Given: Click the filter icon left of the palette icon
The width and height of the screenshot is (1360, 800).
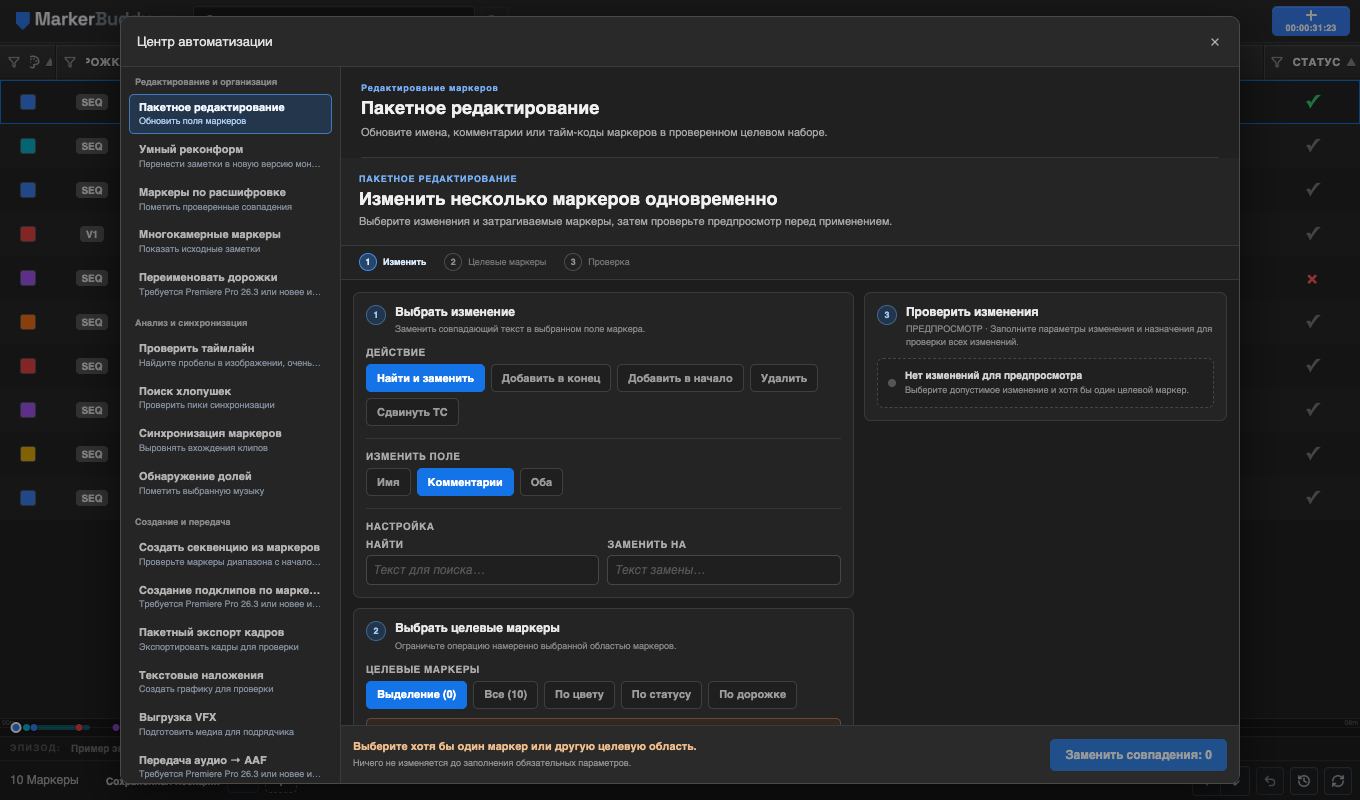Looking at the screenshot, I should (x=14, y=62).
